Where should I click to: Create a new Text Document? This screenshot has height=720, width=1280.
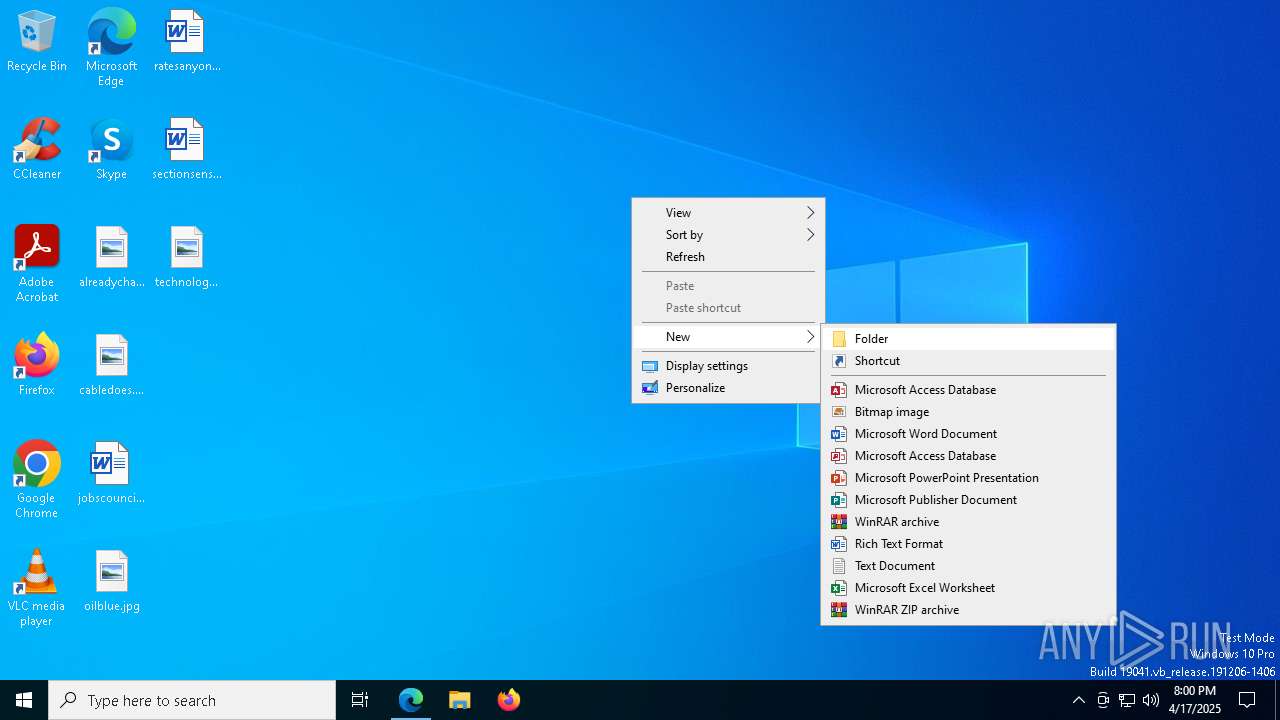click(x=968, y=566)
